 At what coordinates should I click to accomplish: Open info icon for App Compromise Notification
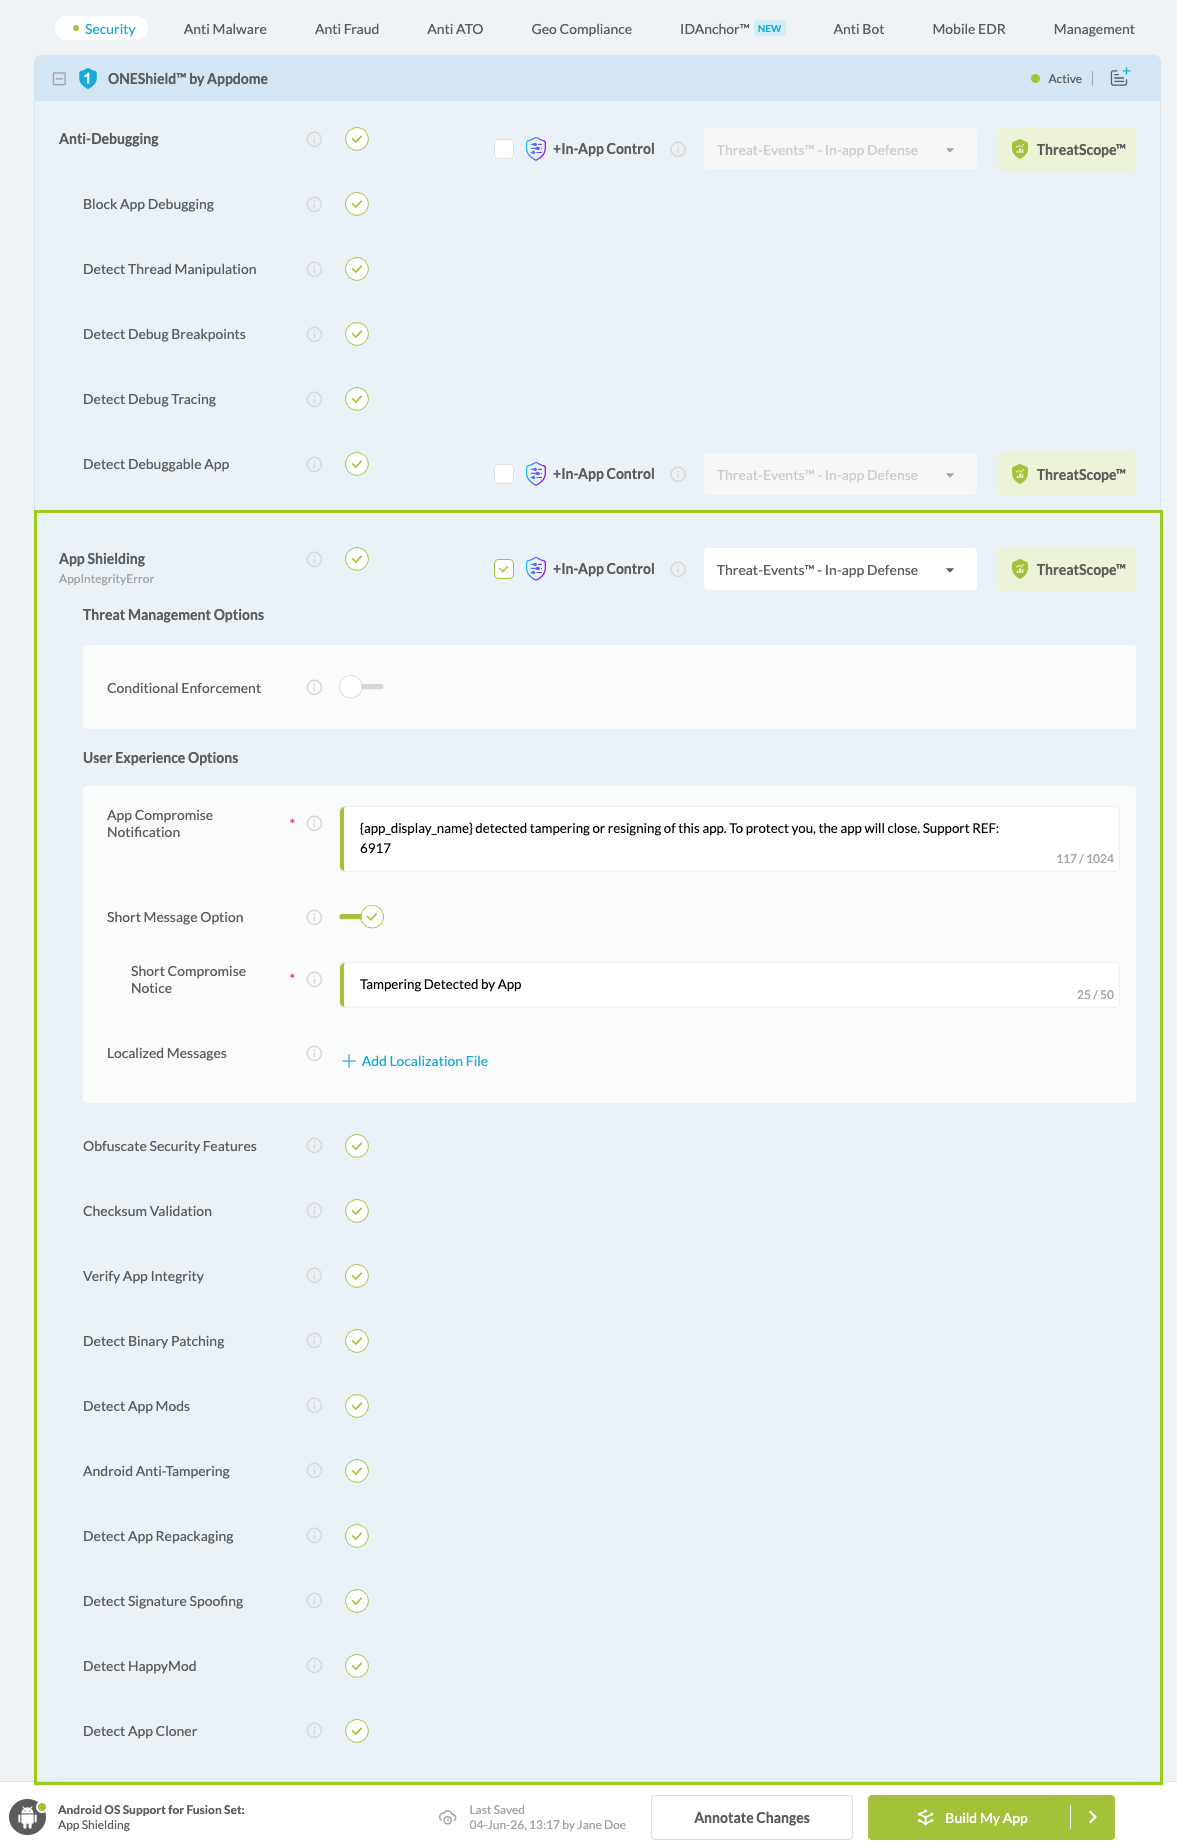coord(314,823)
